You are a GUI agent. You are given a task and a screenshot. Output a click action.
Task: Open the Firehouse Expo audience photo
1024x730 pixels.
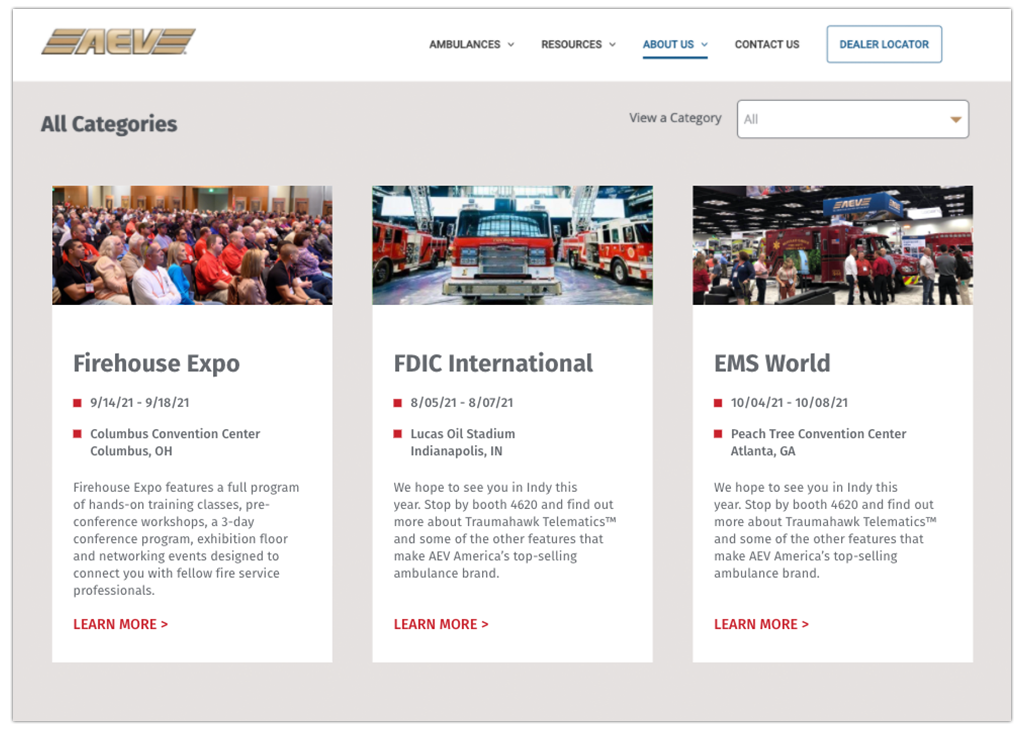click(x=192, y=245)
